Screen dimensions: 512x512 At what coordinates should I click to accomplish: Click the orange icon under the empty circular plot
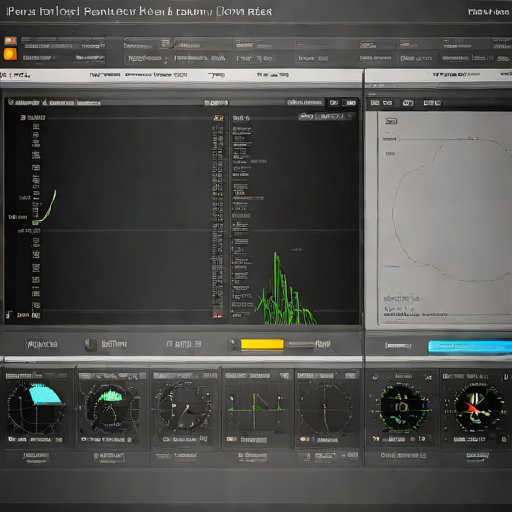point(304,439)
